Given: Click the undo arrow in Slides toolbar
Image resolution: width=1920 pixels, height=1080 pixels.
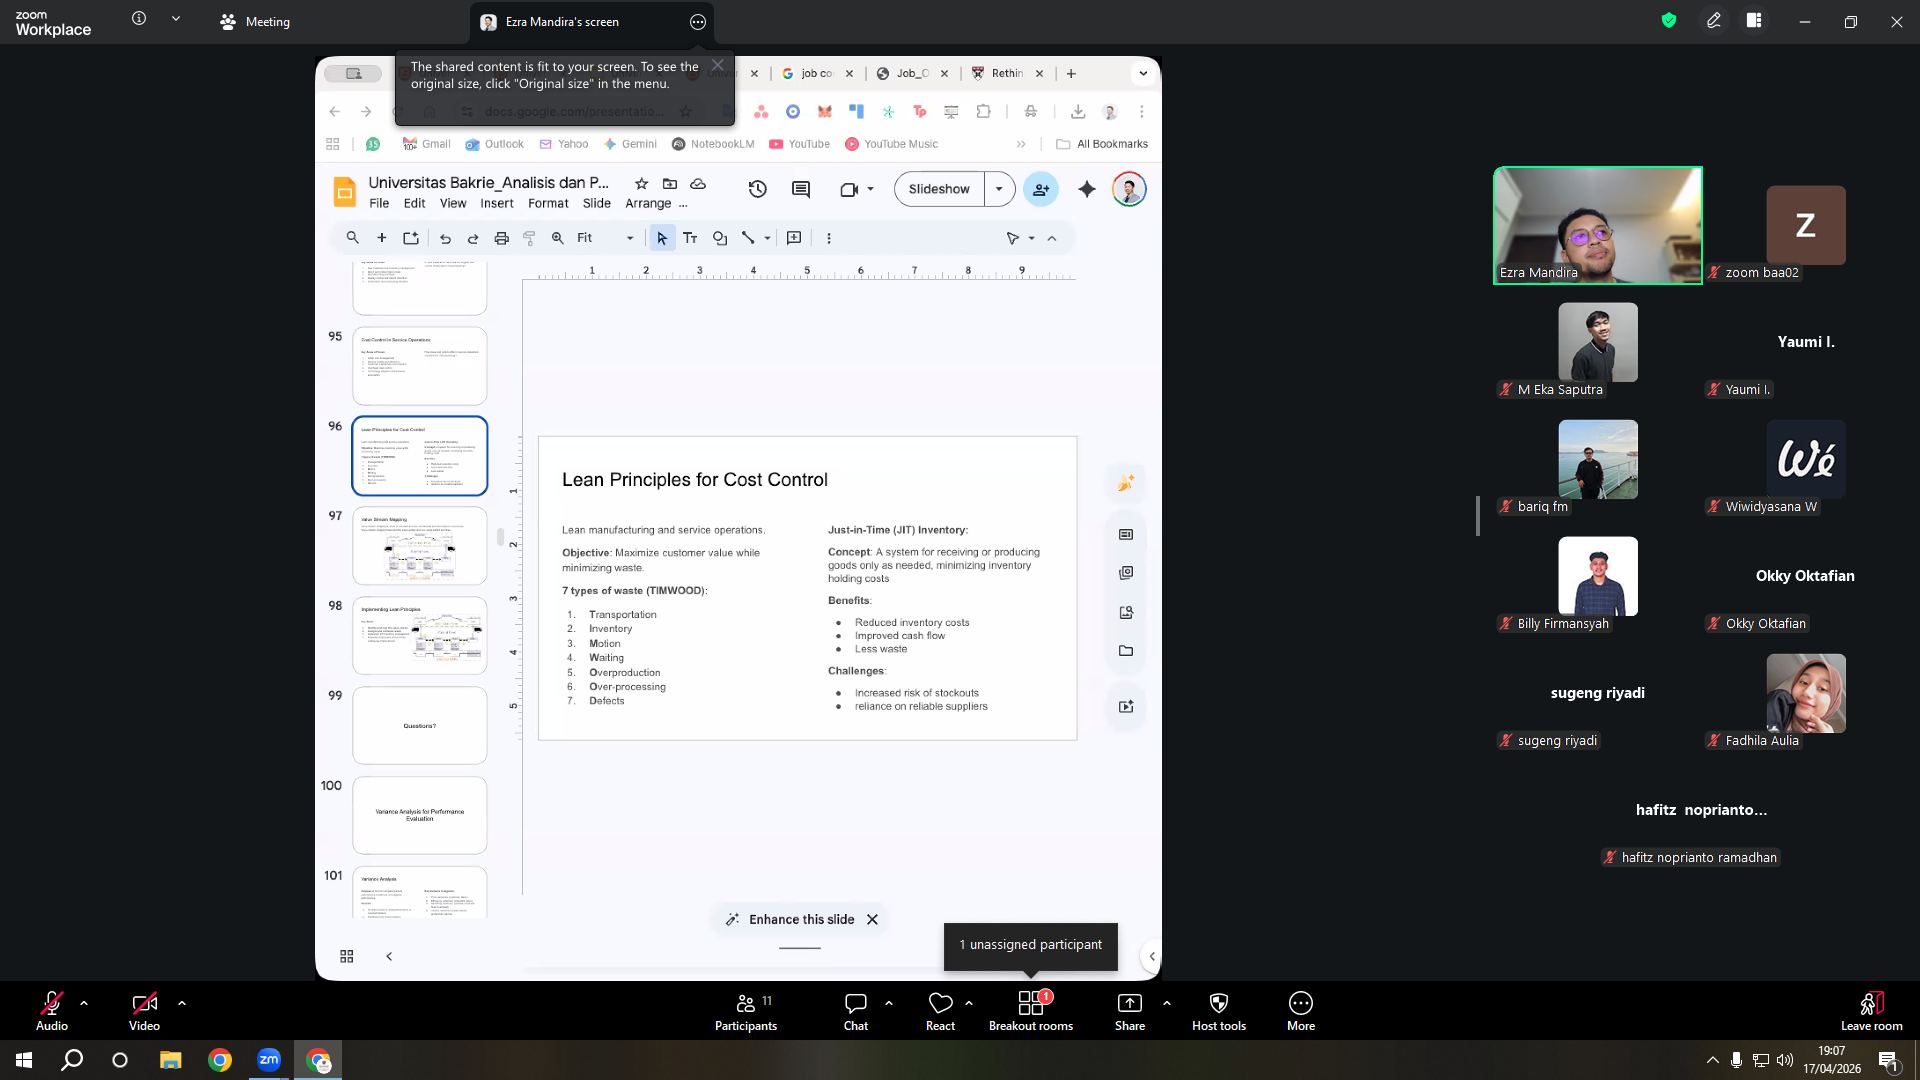Looking at the screenshot, I should coord(445,238).
